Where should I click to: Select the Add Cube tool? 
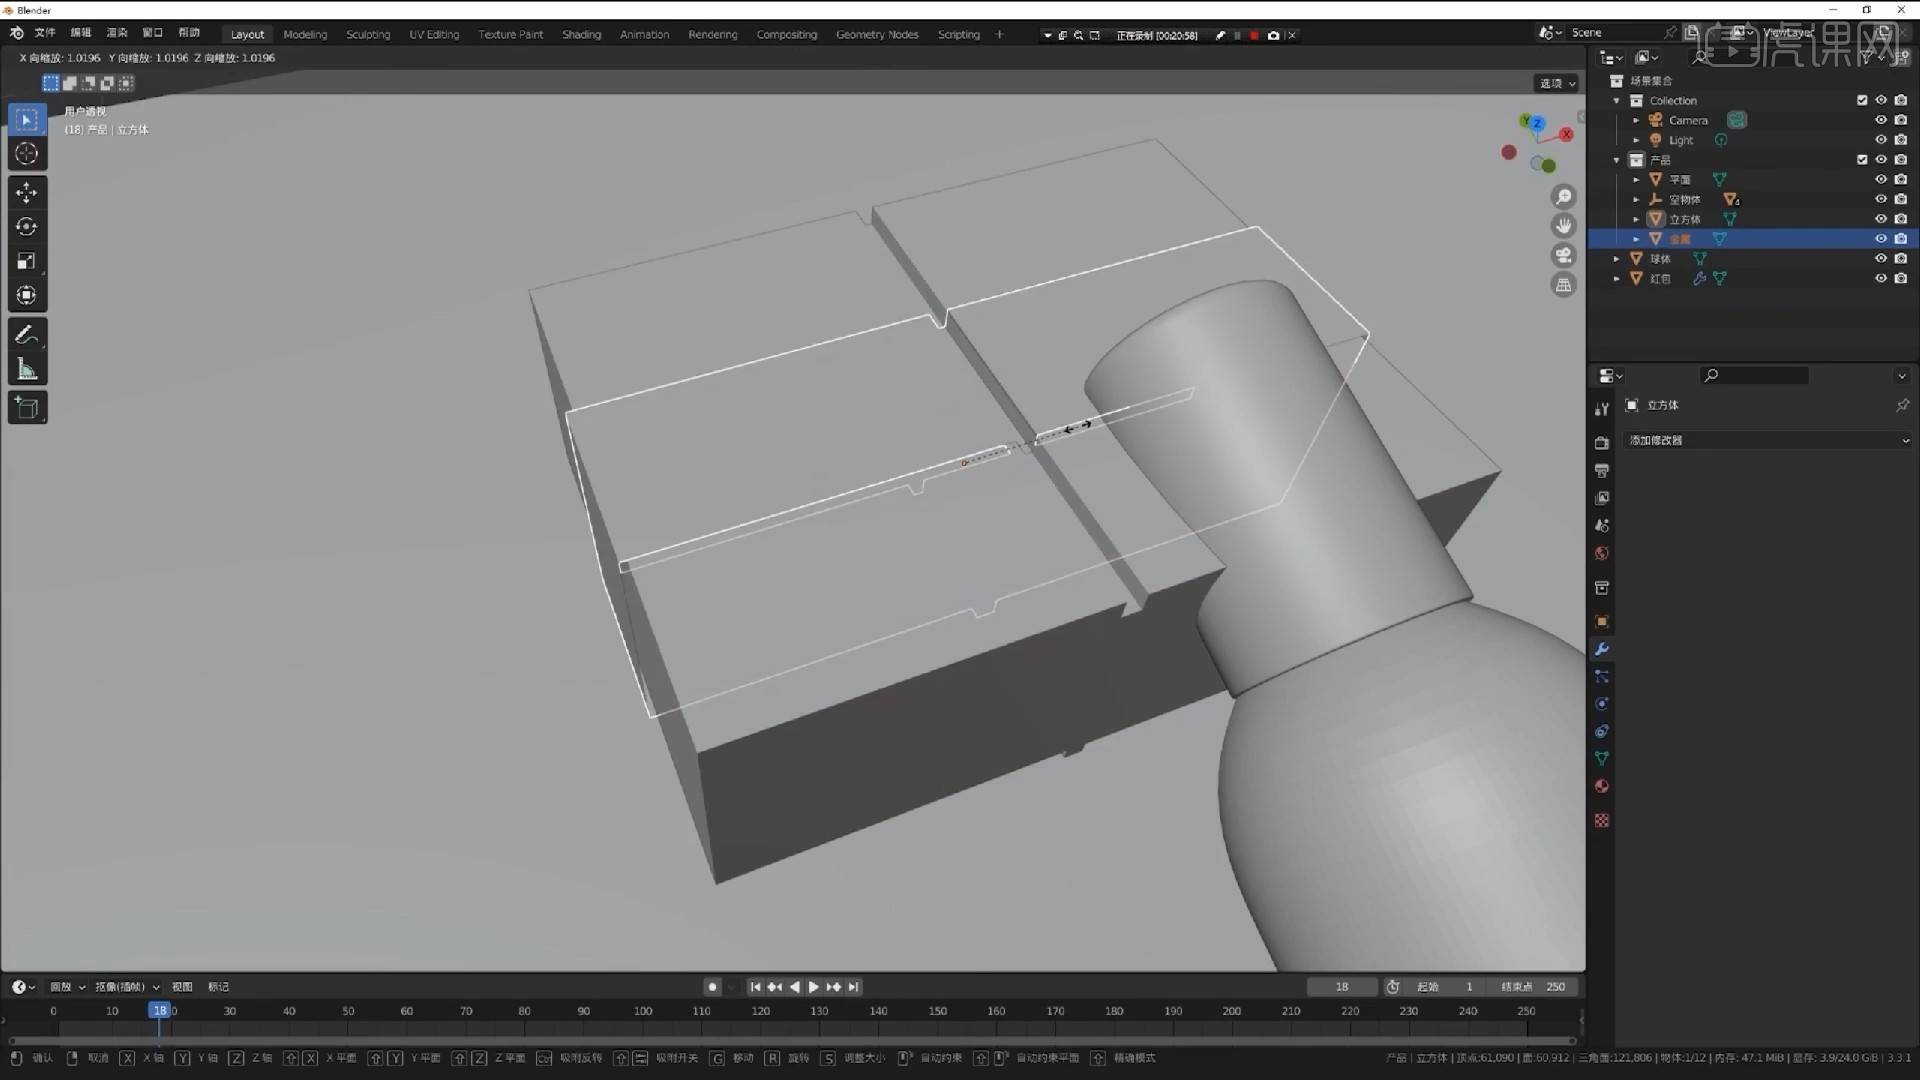click(27, 408)
